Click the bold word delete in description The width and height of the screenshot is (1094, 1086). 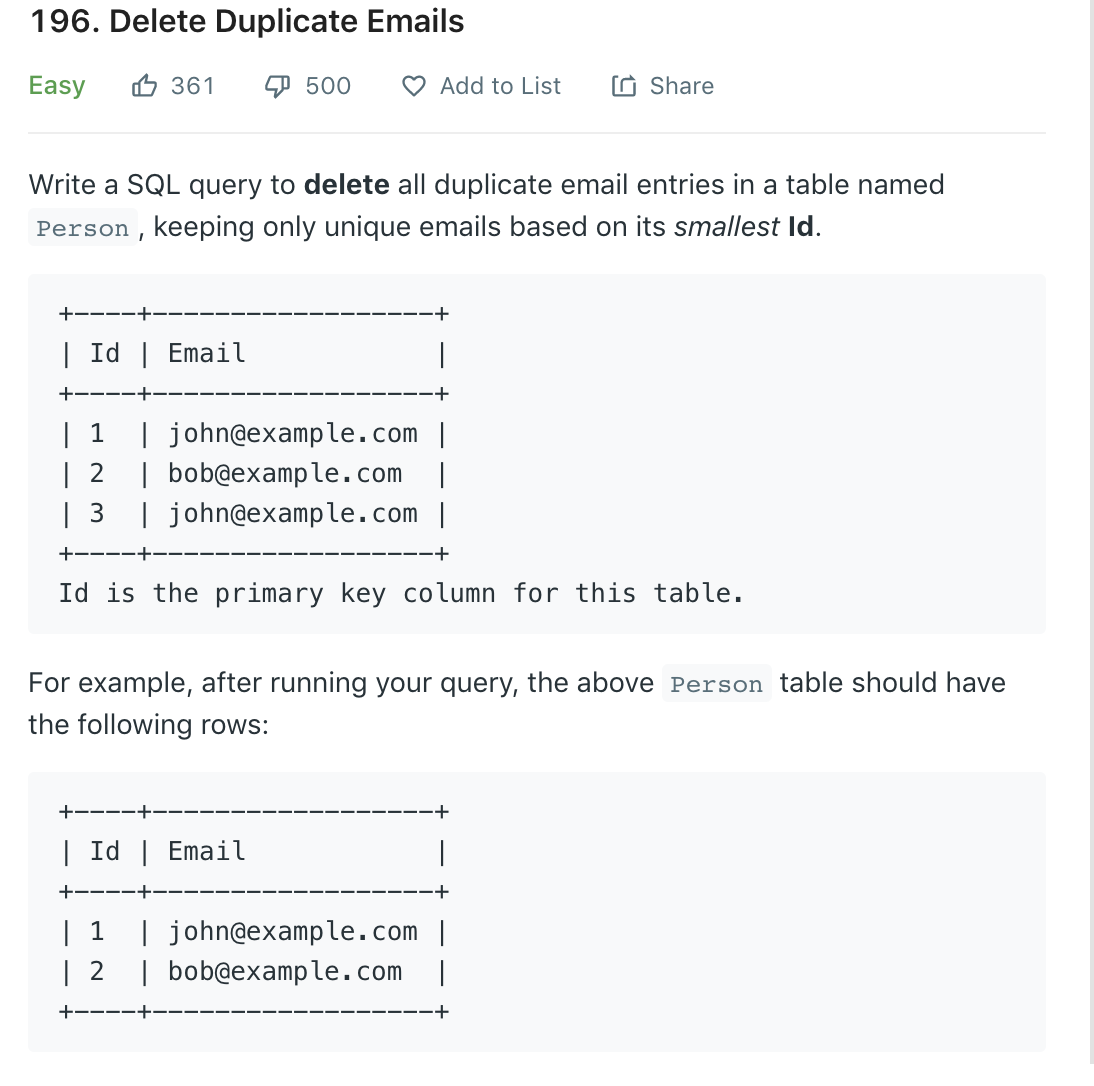click(347, 185)
